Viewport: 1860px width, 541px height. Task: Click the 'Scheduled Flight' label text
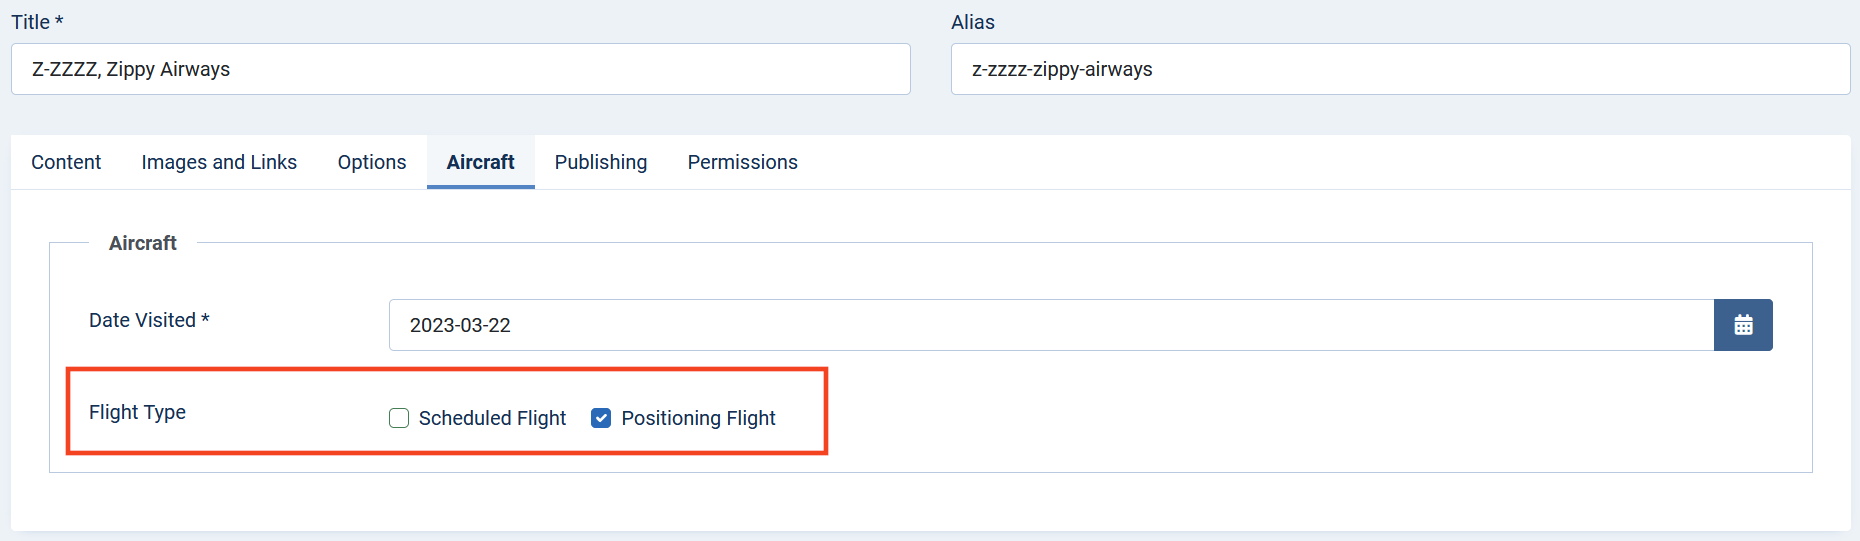(x=492, y=418)
